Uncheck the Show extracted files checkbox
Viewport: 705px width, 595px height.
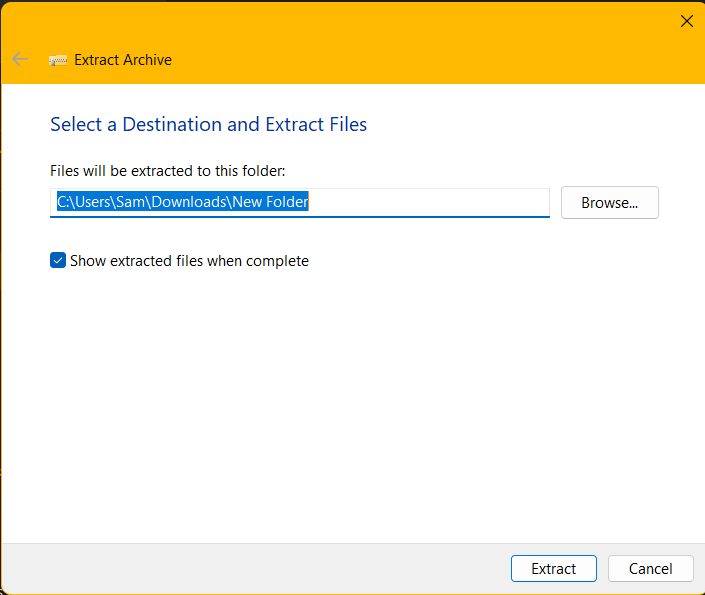(x=58, y=261)
